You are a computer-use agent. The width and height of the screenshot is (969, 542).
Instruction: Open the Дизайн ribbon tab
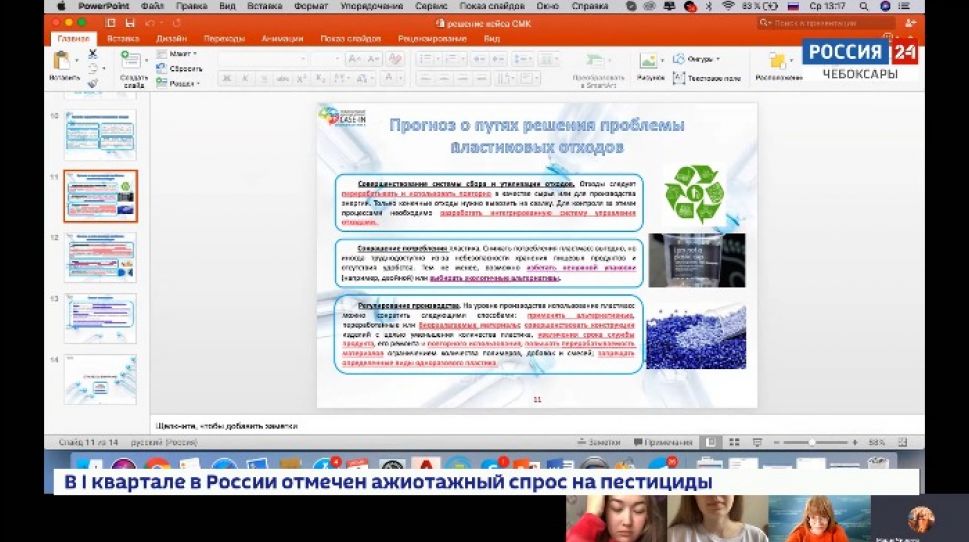pyautogui.click(x=171, y=38)
